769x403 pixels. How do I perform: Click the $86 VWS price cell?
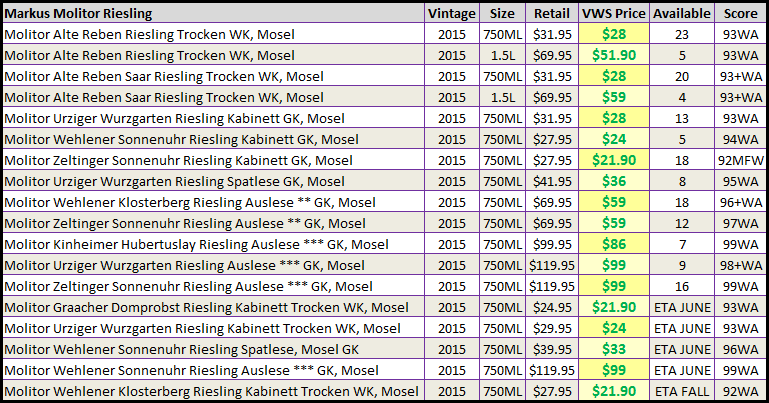(614, 244)
